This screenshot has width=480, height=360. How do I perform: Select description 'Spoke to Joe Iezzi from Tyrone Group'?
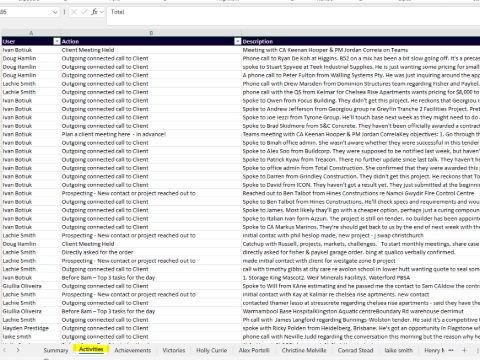point(361,117)
